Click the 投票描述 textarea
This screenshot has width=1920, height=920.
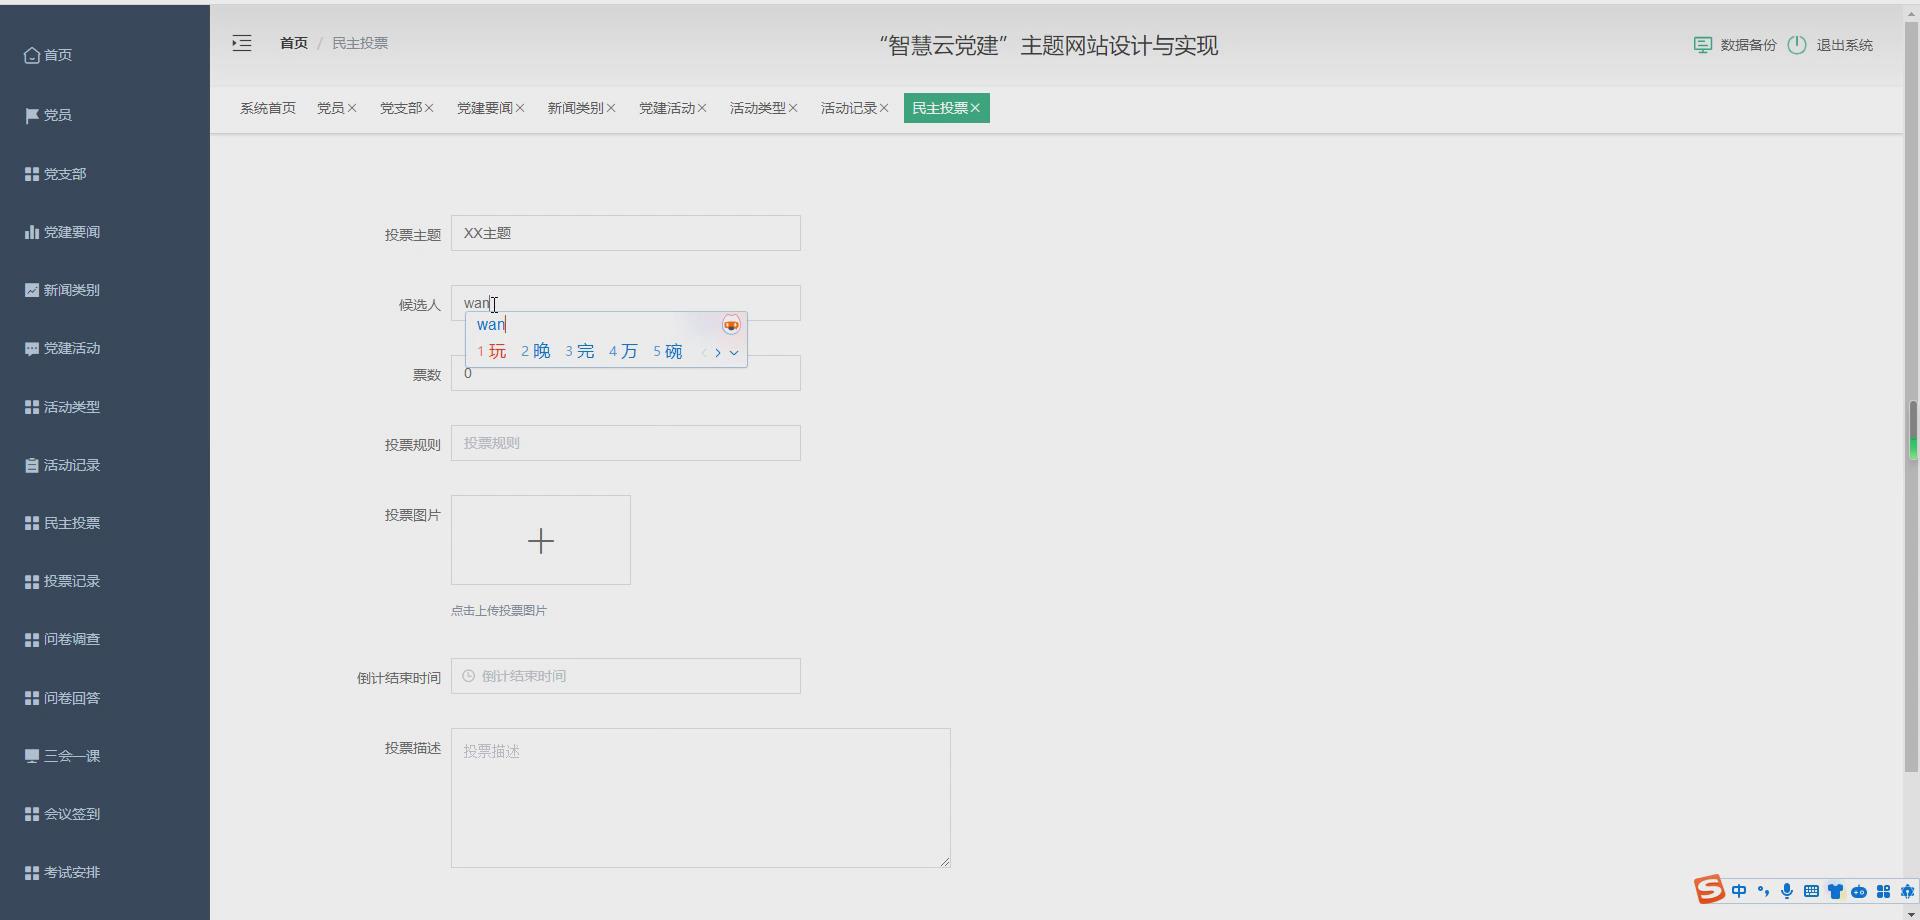tap(701, 798)
